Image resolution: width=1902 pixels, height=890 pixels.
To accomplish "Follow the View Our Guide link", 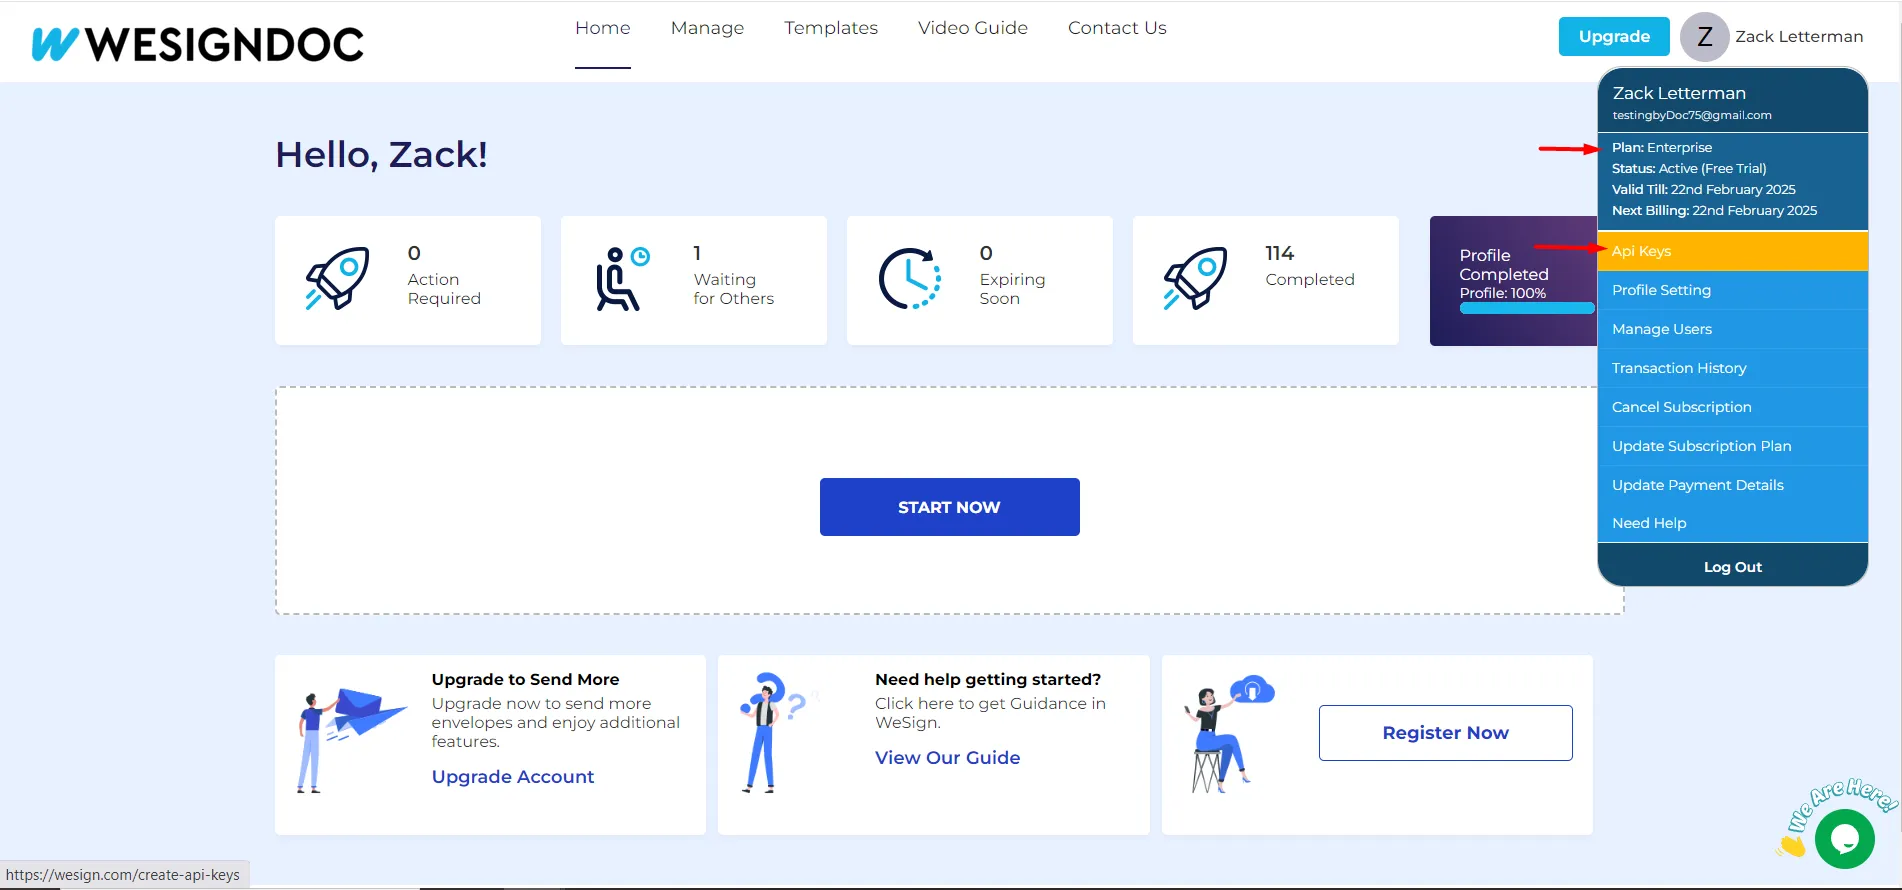I will [947, 758].
